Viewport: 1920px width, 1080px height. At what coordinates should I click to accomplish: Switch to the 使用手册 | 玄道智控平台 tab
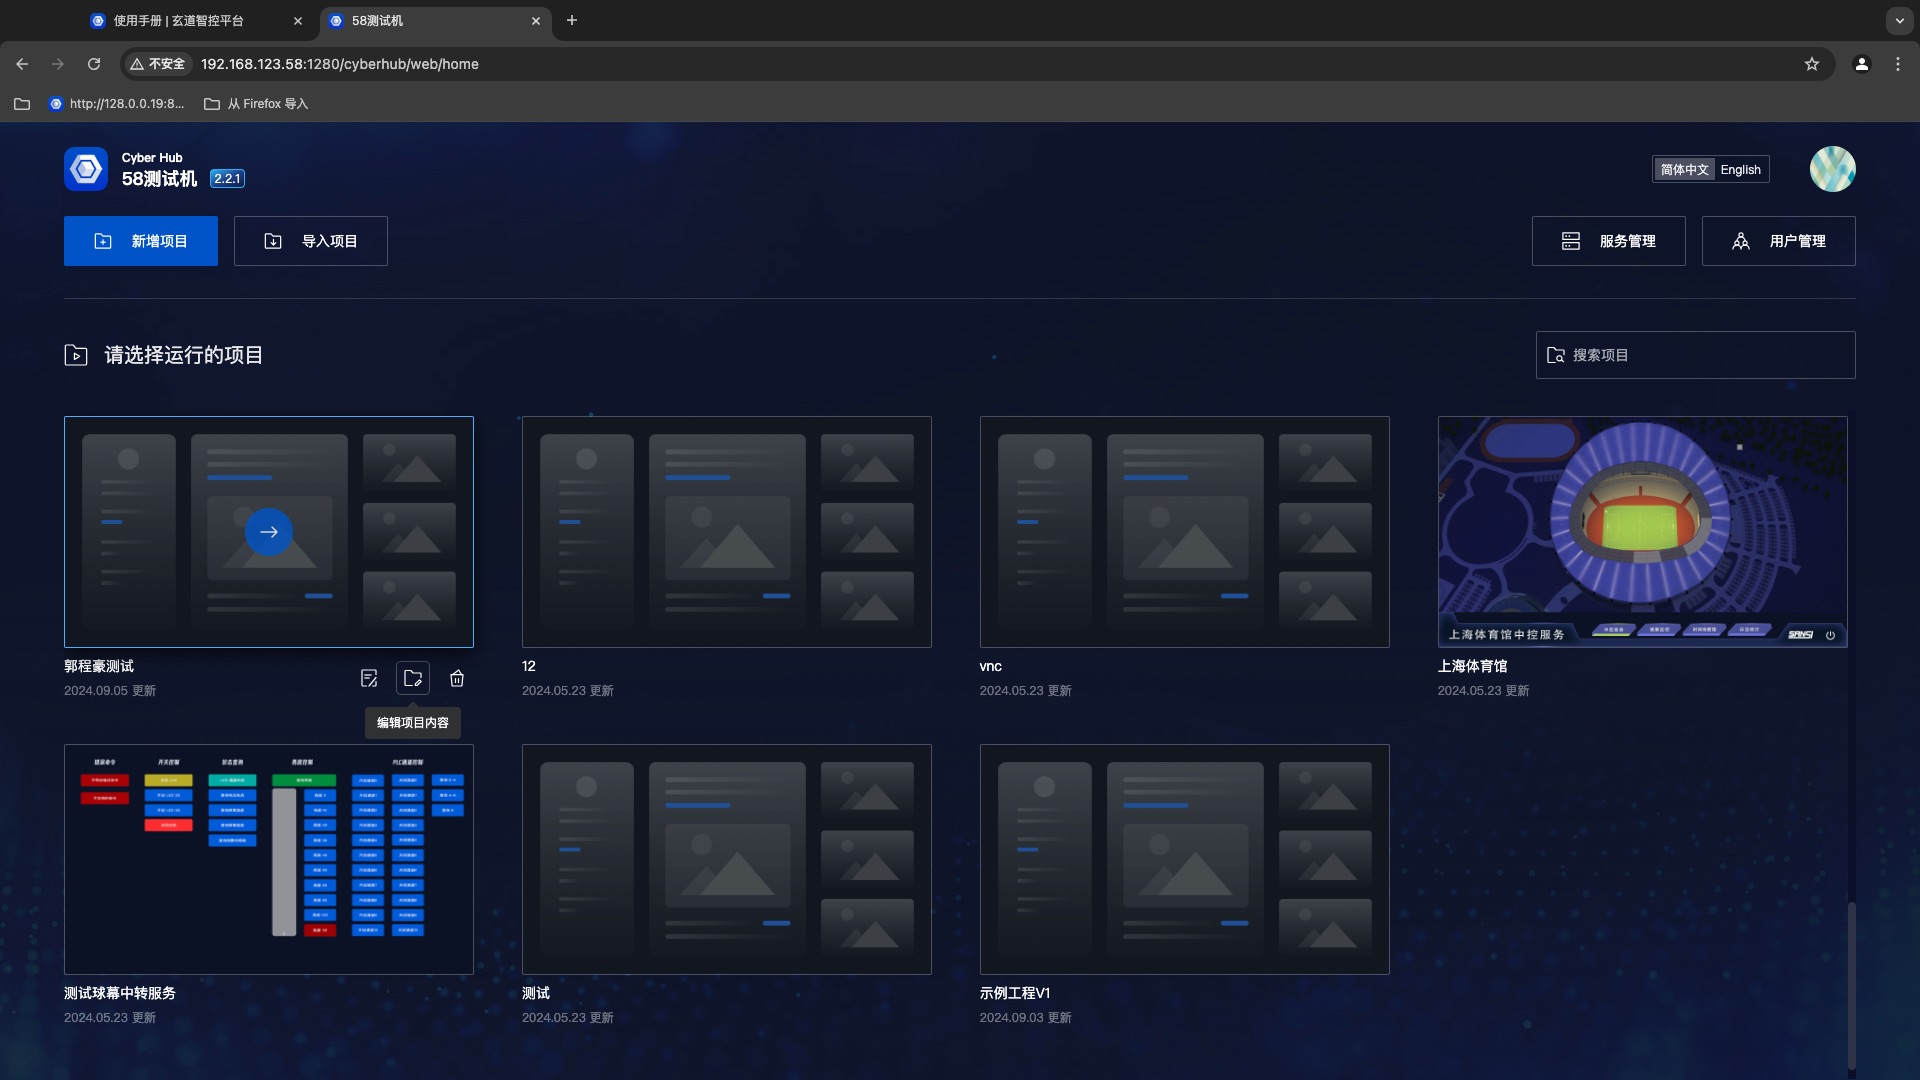coord(197,21)
